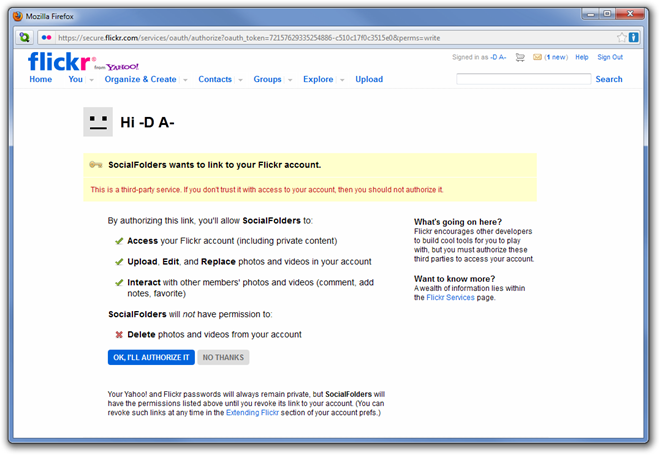
Task: Click the green check next to Access
Action: click(x=119, y=241)
